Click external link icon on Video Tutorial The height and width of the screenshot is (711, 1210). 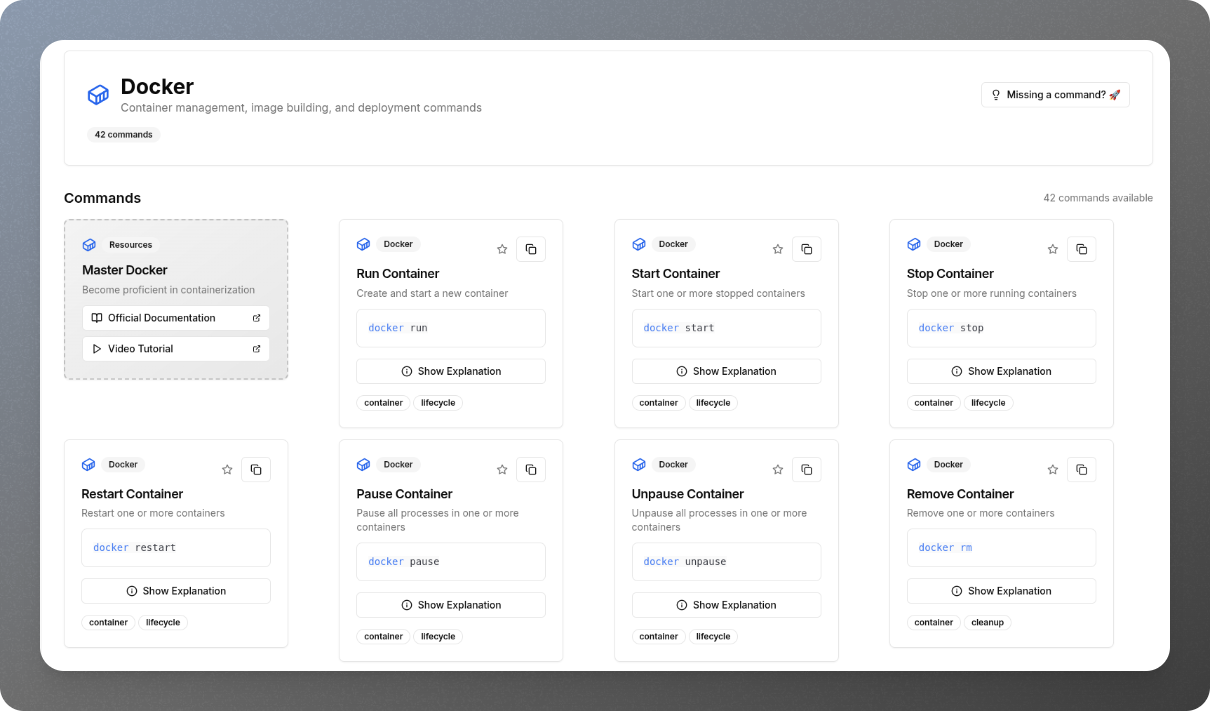click(x=256, y=349)
